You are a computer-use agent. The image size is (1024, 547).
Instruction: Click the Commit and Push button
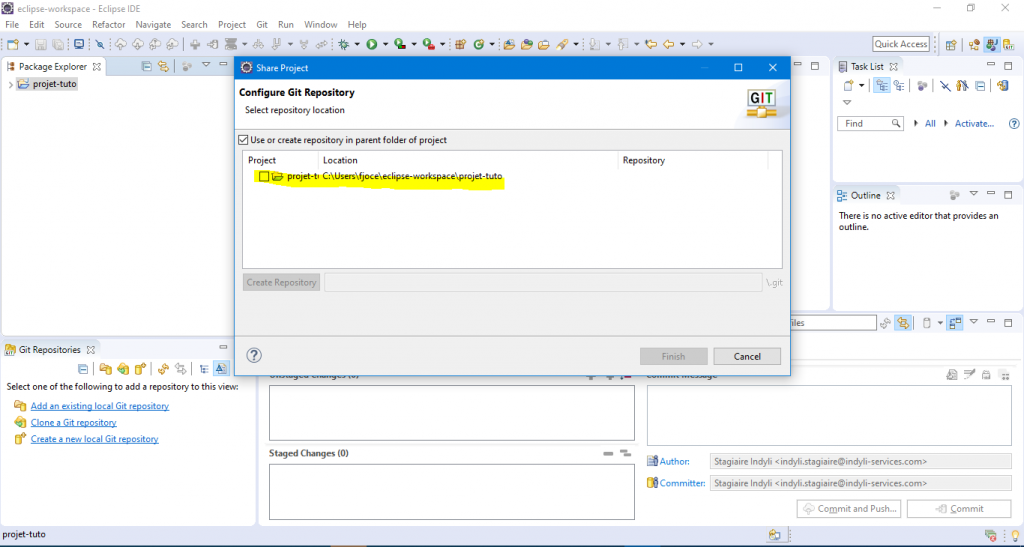(x=849, y=508)
